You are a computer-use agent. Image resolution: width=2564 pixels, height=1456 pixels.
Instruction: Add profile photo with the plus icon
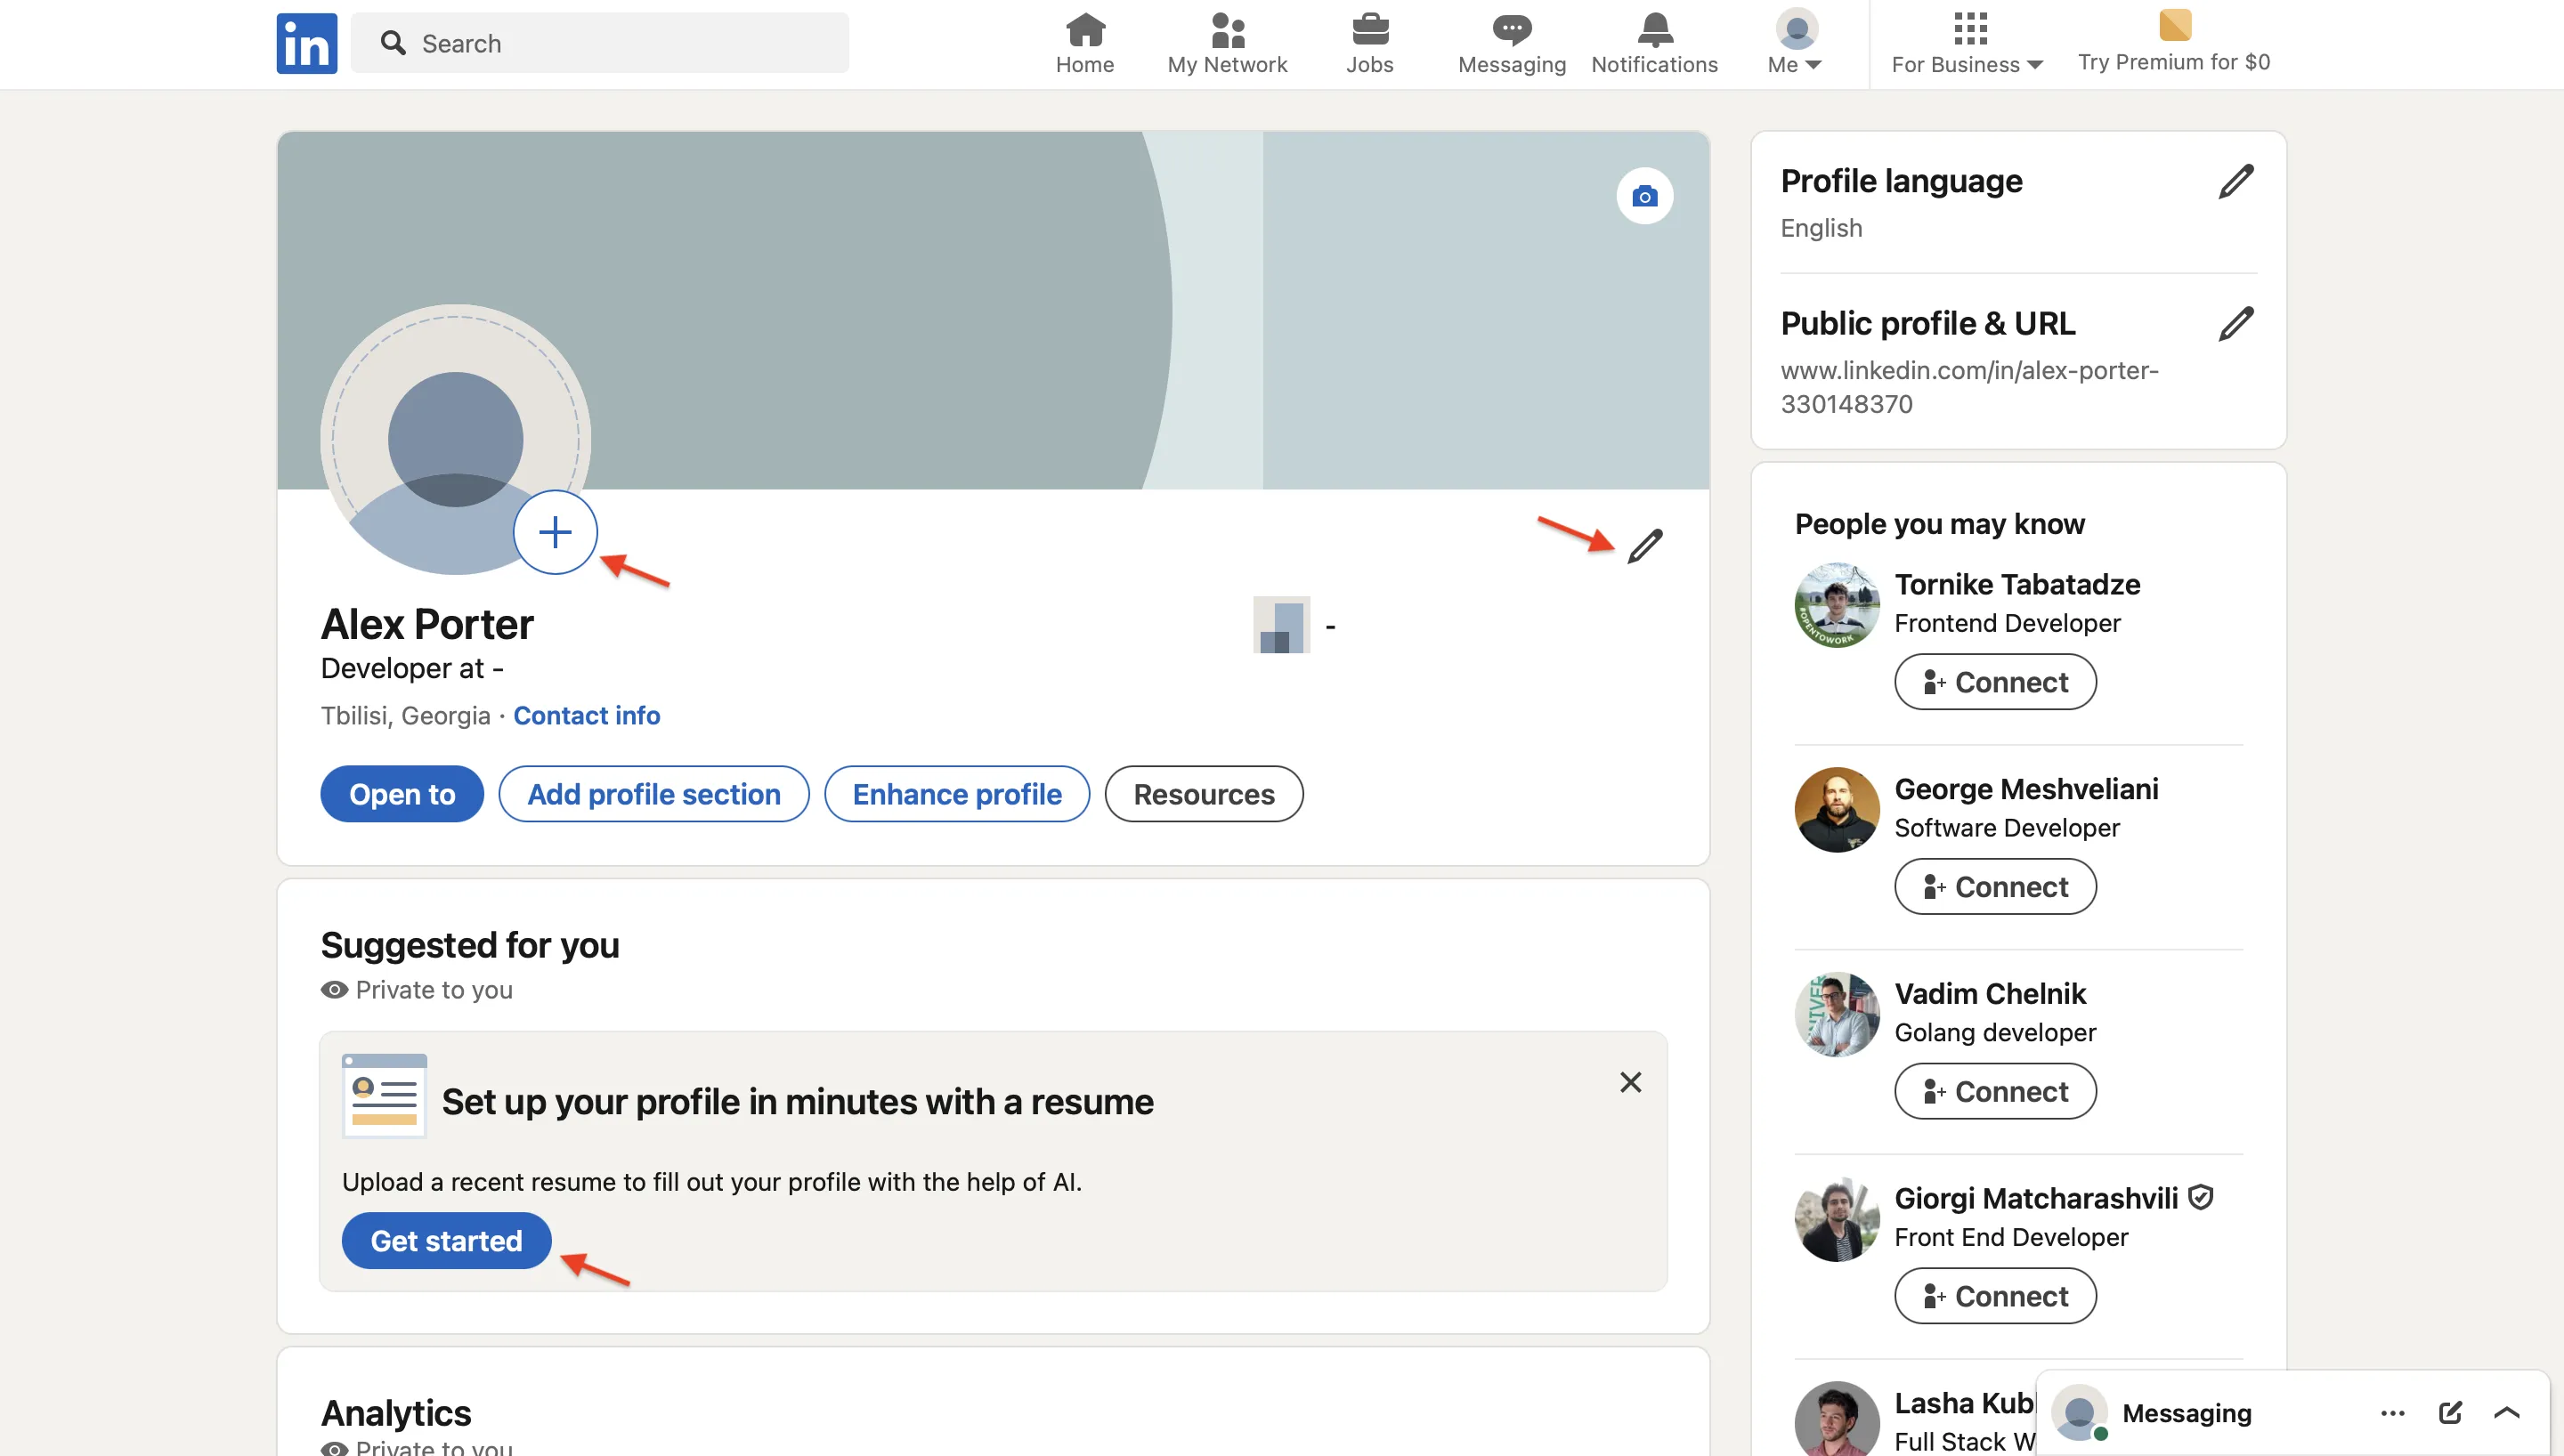[x=555, y=532]
